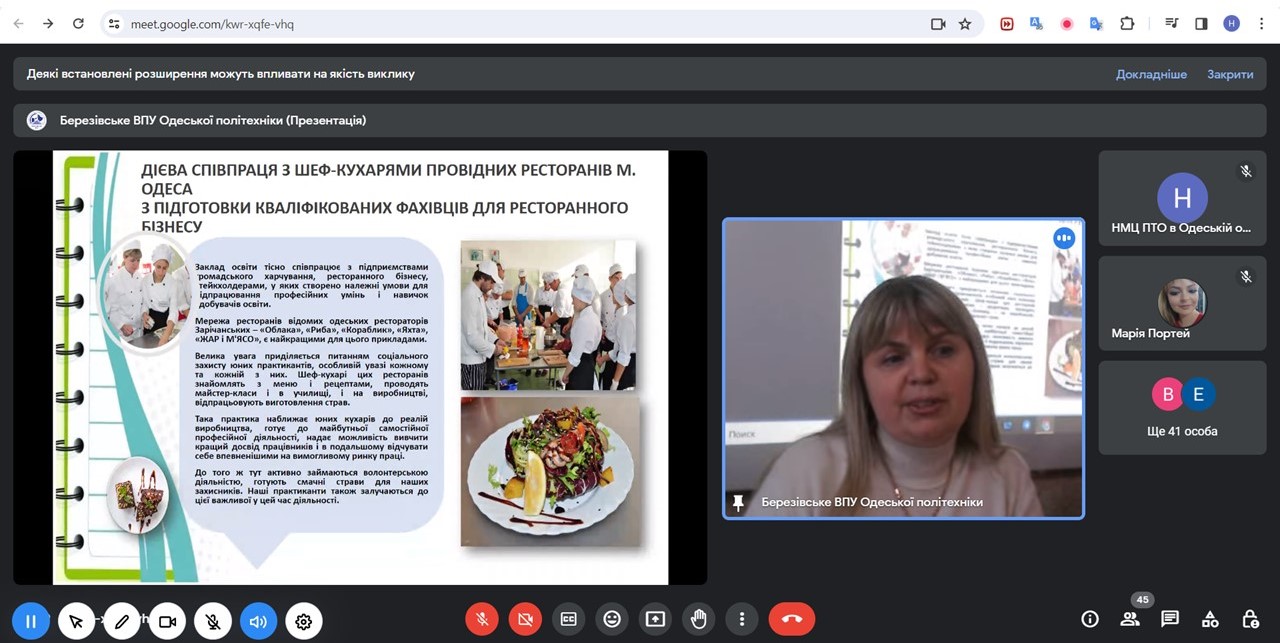1280x643 pixels.
Task: Raise your hand in the meeting
Action: (699, 619)
